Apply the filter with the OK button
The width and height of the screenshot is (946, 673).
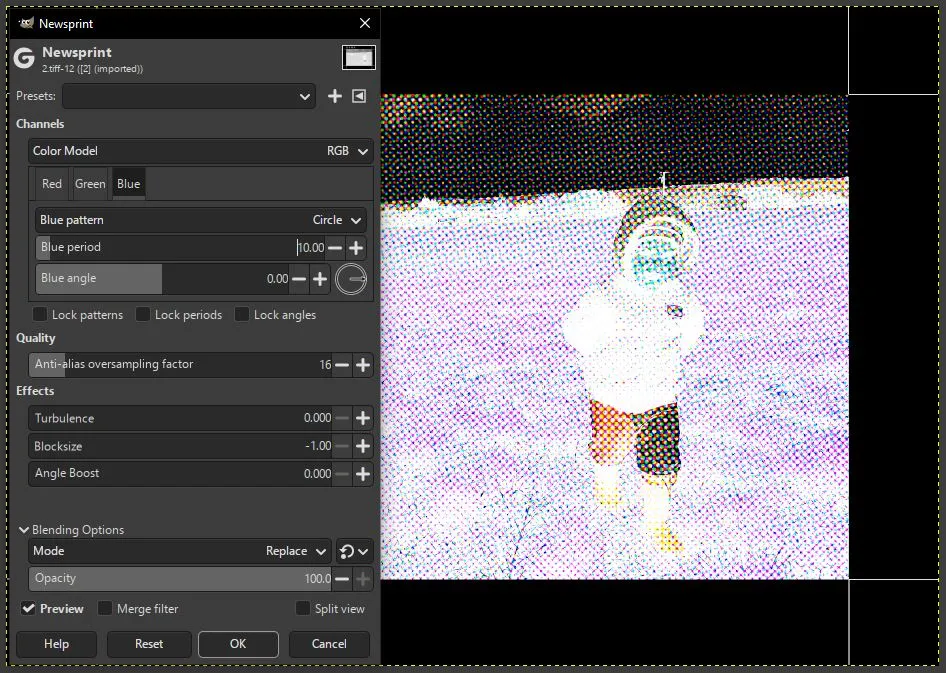pyautogui.click(x=238, y=644)
